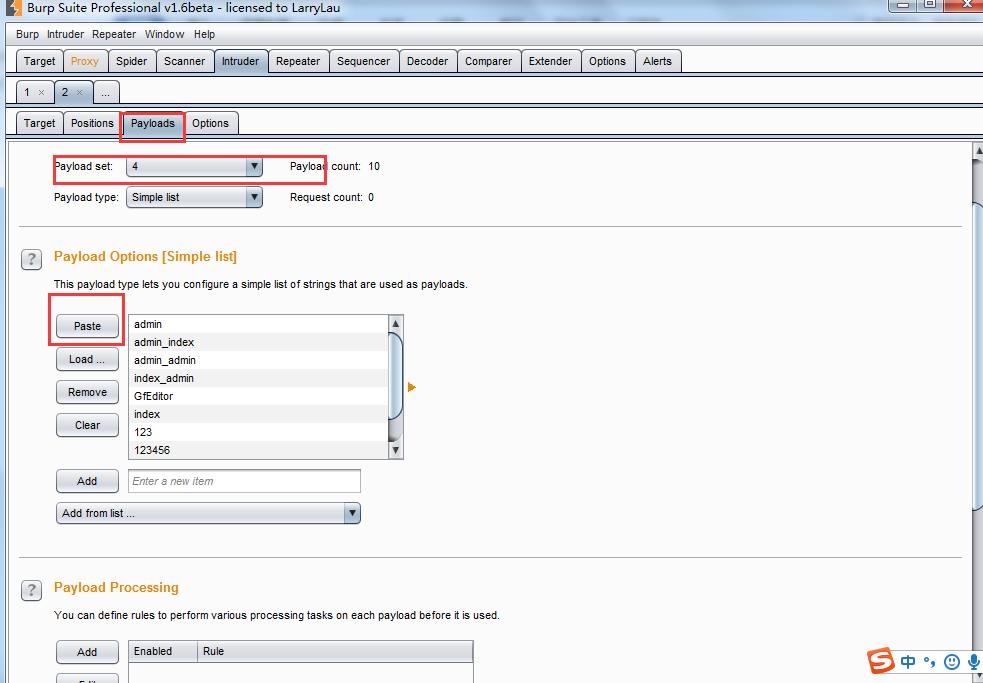983x683 pixels.
Task: Click the Enabled column header
Action: pyautogui.click(x=163, y=651)
